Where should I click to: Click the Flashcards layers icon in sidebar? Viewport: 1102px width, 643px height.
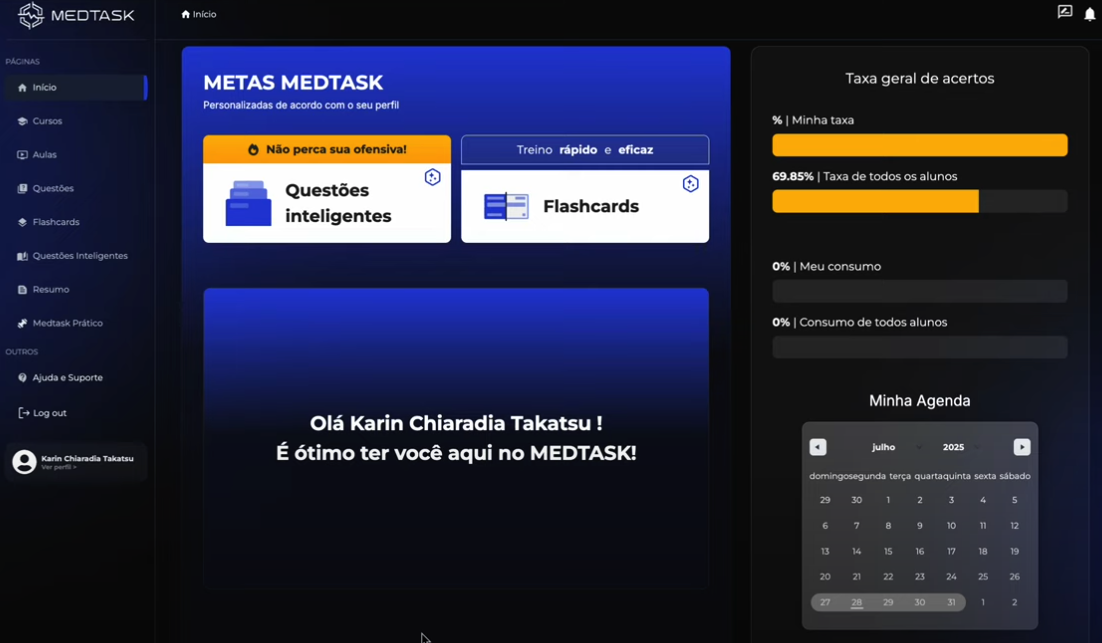pos(22,223)
